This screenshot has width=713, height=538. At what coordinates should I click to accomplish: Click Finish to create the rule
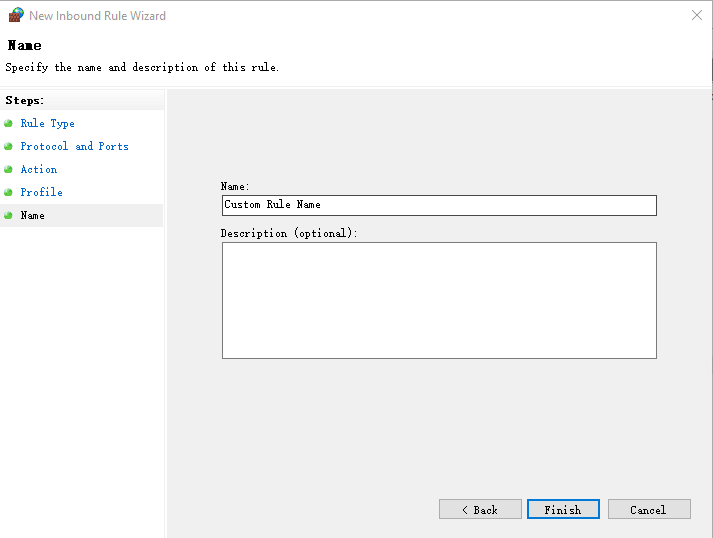[x=563, y=509]
